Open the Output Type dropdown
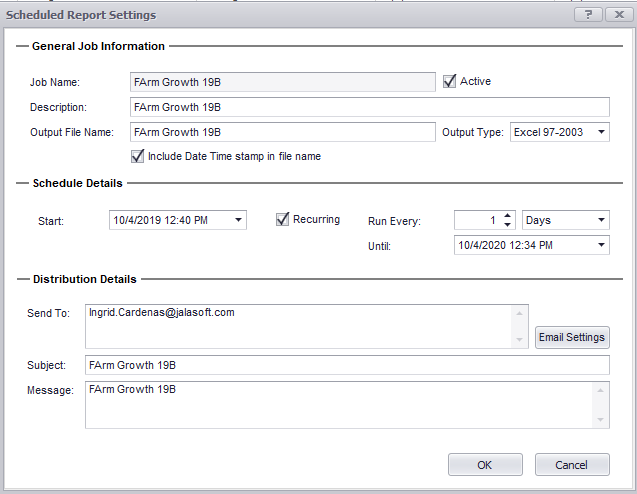 point(600,132)
